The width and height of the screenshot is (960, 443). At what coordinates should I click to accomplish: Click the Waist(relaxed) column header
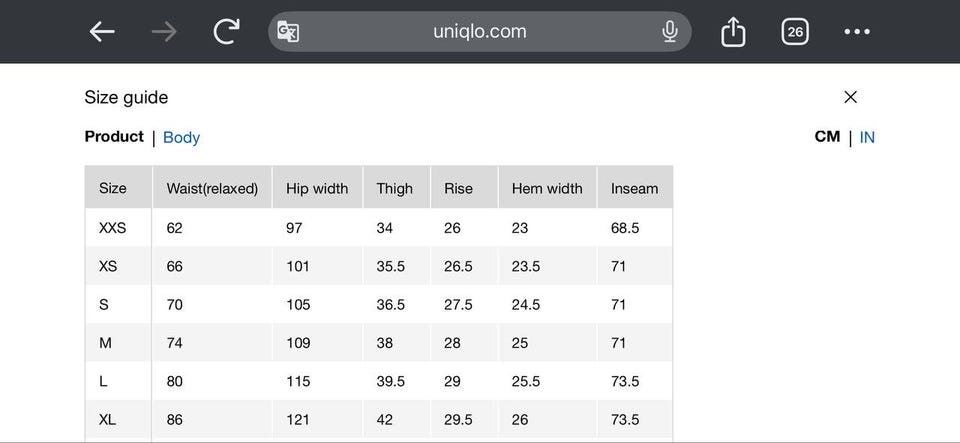(x=212, y=188)
